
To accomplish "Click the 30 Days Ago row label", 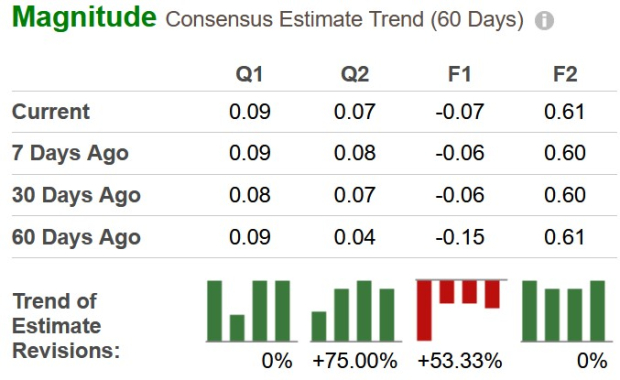I will 76,195.
